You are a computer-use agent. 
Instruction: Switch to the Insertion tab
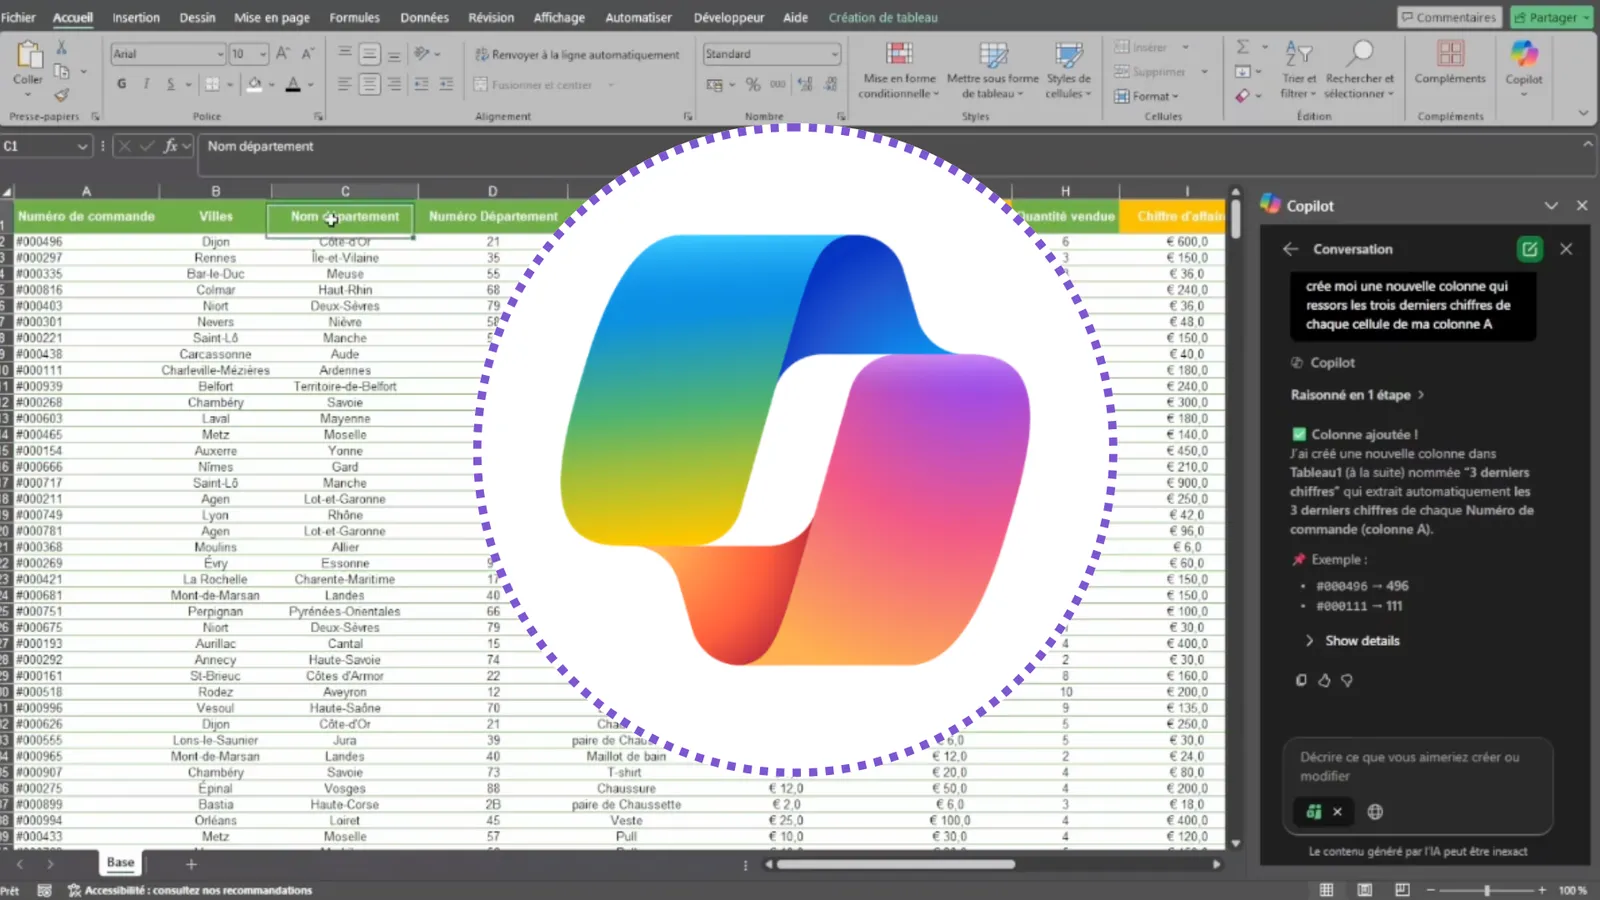[136, 17]
